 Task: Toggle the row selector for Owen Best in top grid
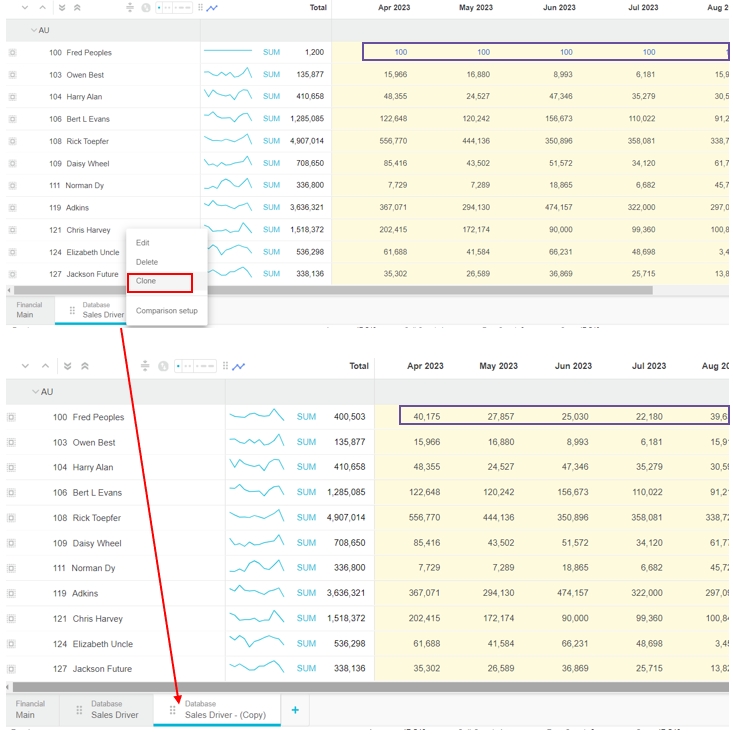click(13, 75)
